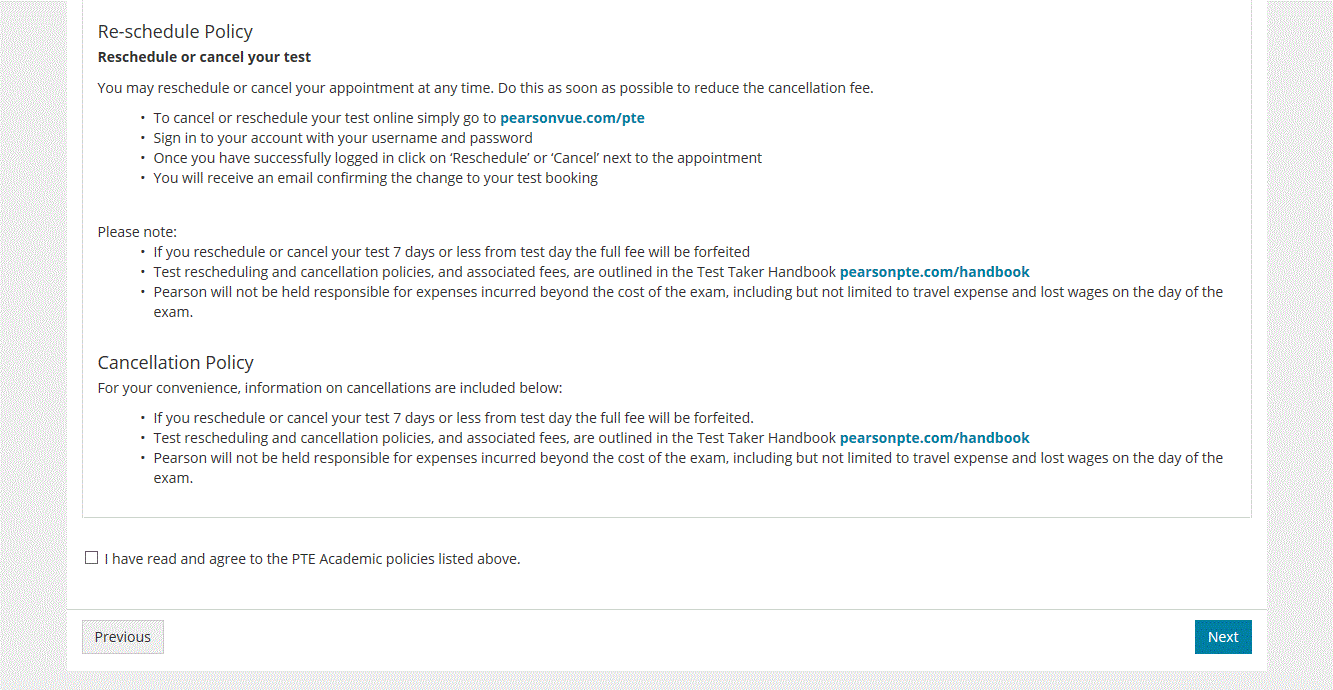
Task: Click the 'Once you have successfully logged in' bullet
Action: [457, 158]
